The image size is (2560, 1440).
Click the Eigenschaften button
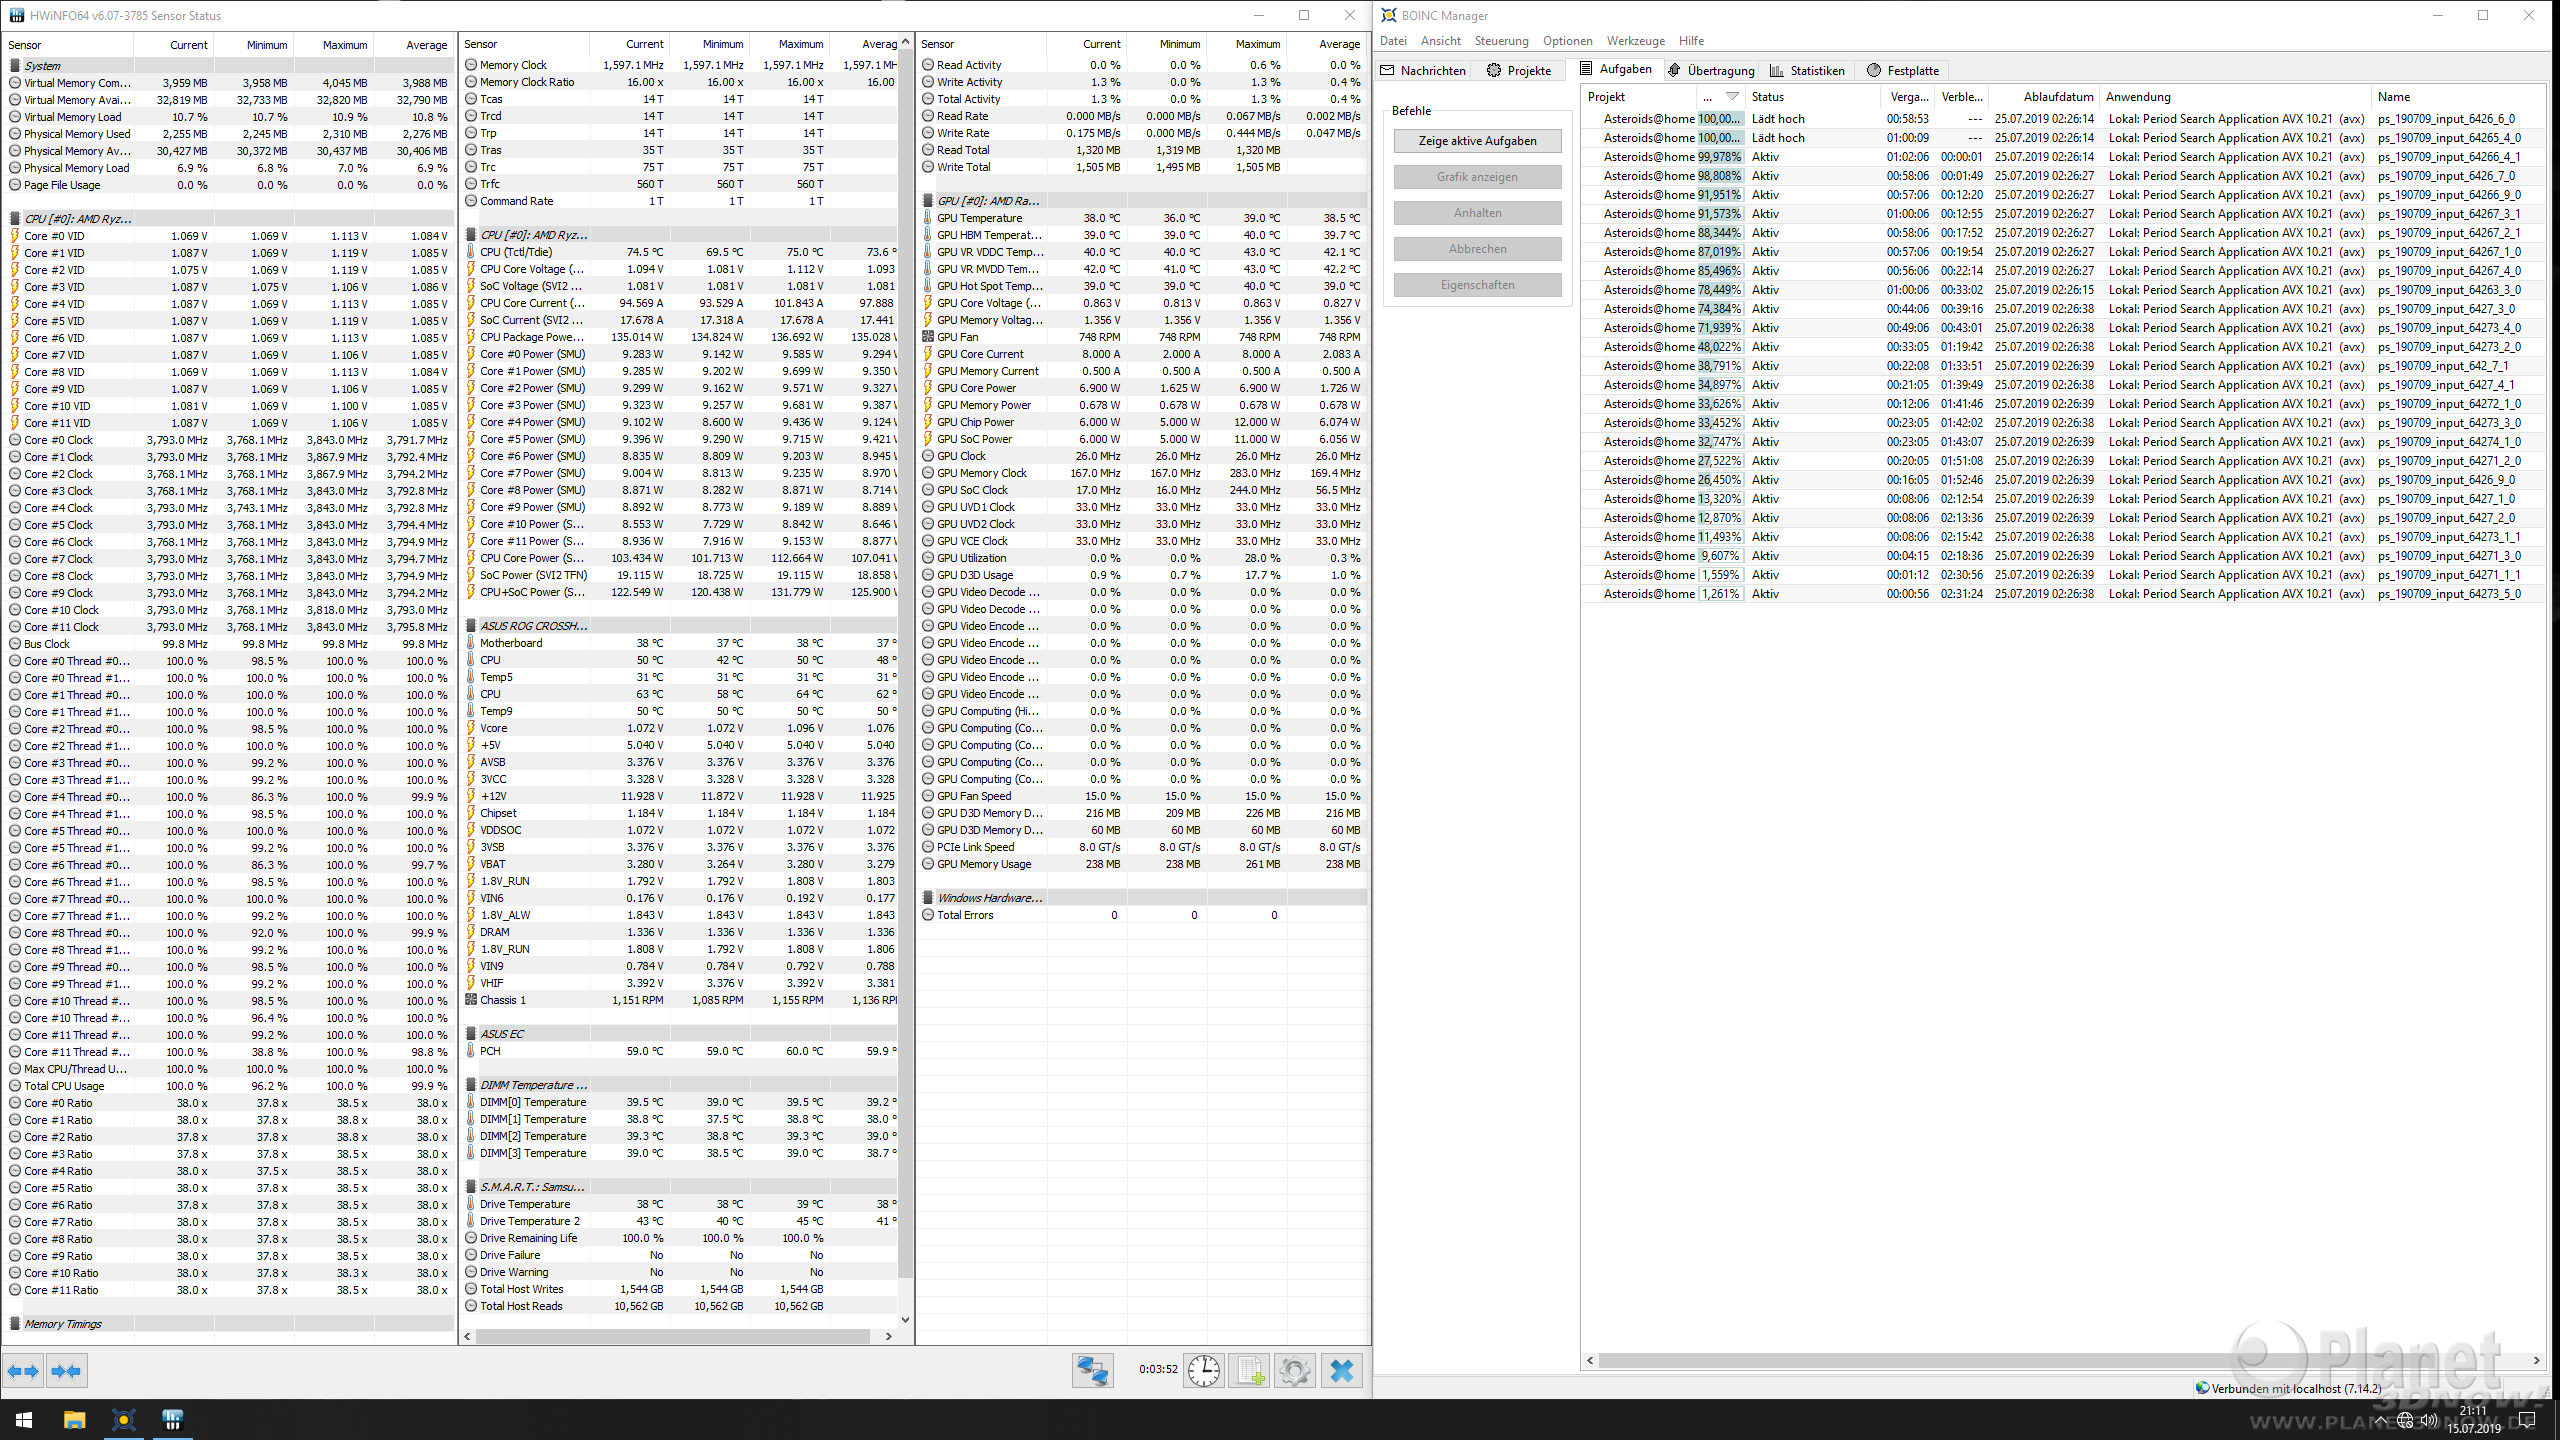(x=1477, y=285)
